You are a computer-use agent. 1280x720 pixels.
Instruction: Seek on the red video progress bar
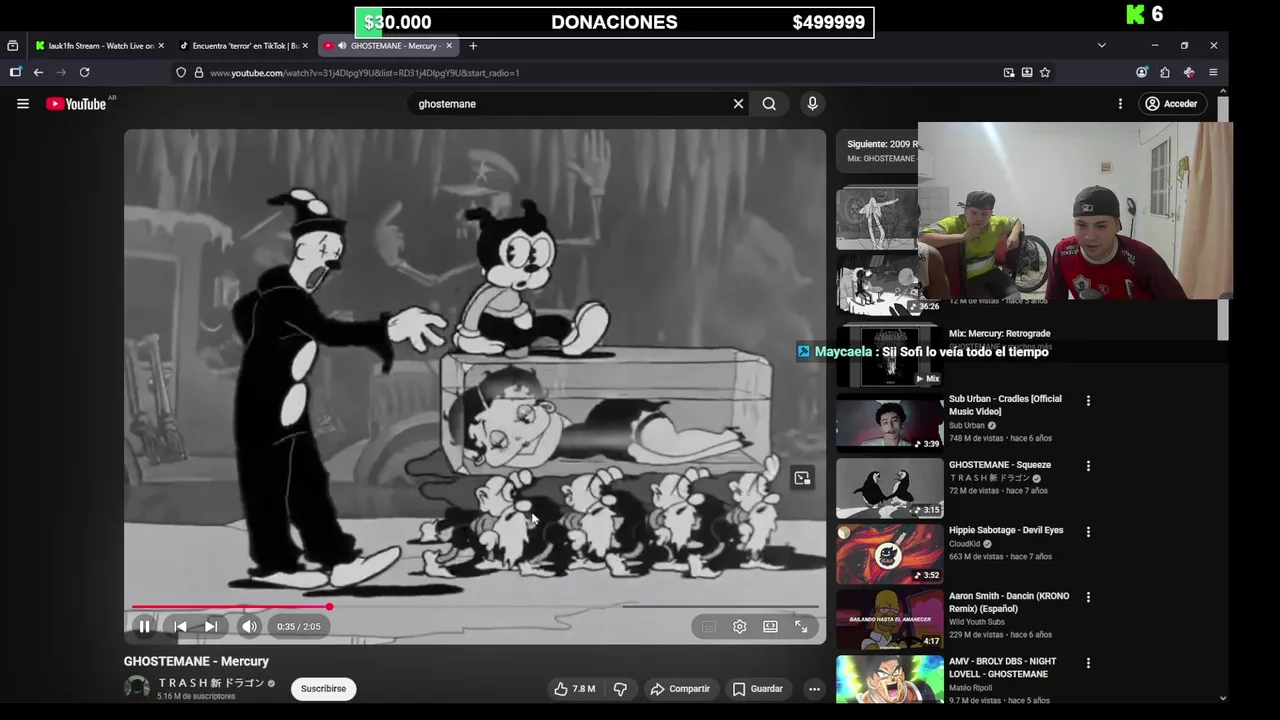coord(475,606)
